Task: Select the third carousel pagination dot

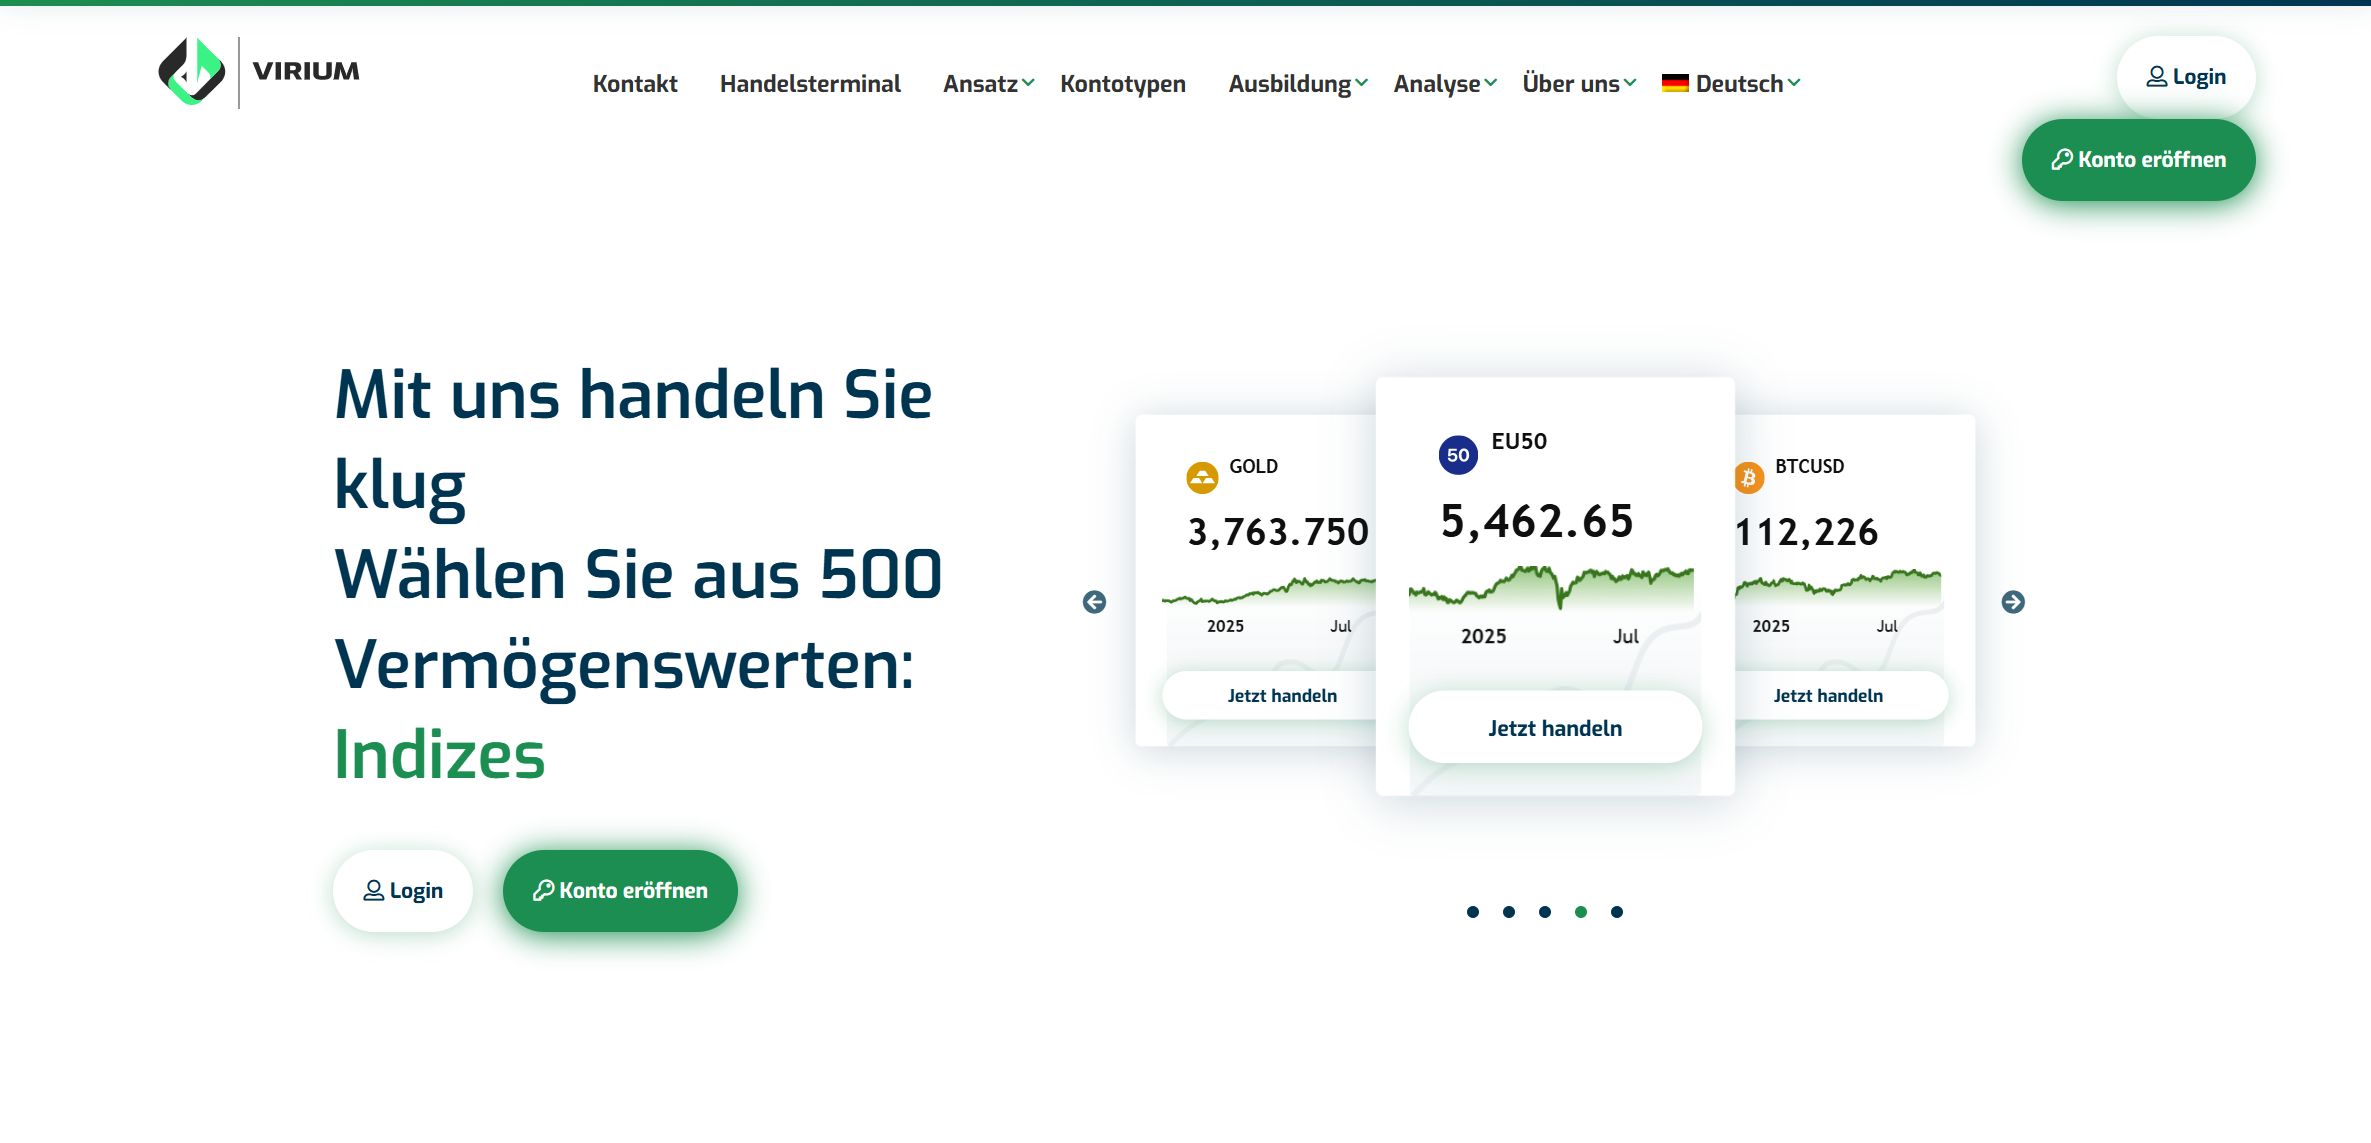Action: click(1545, 912)
